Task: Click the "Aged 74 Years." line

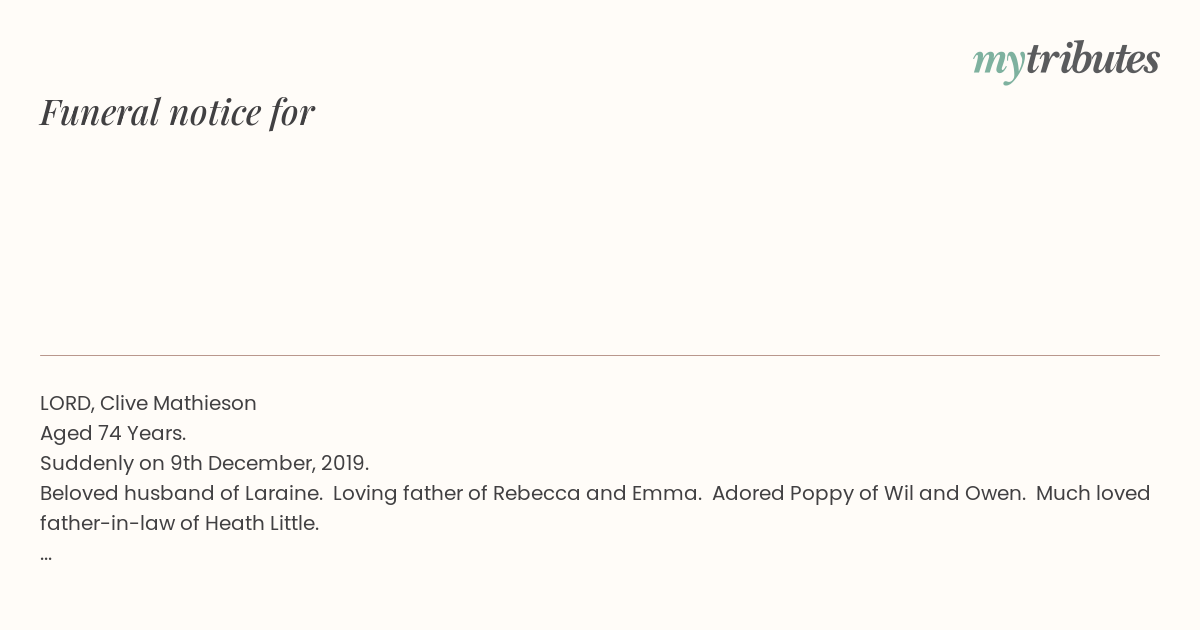Action: 113,433
